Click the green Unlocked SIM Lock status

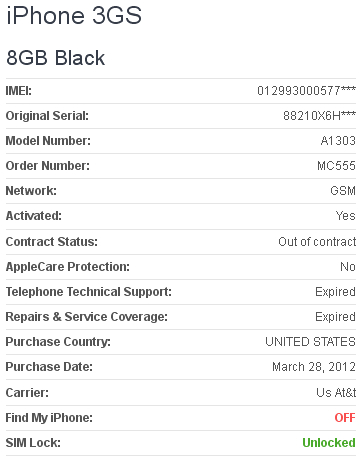329,443
